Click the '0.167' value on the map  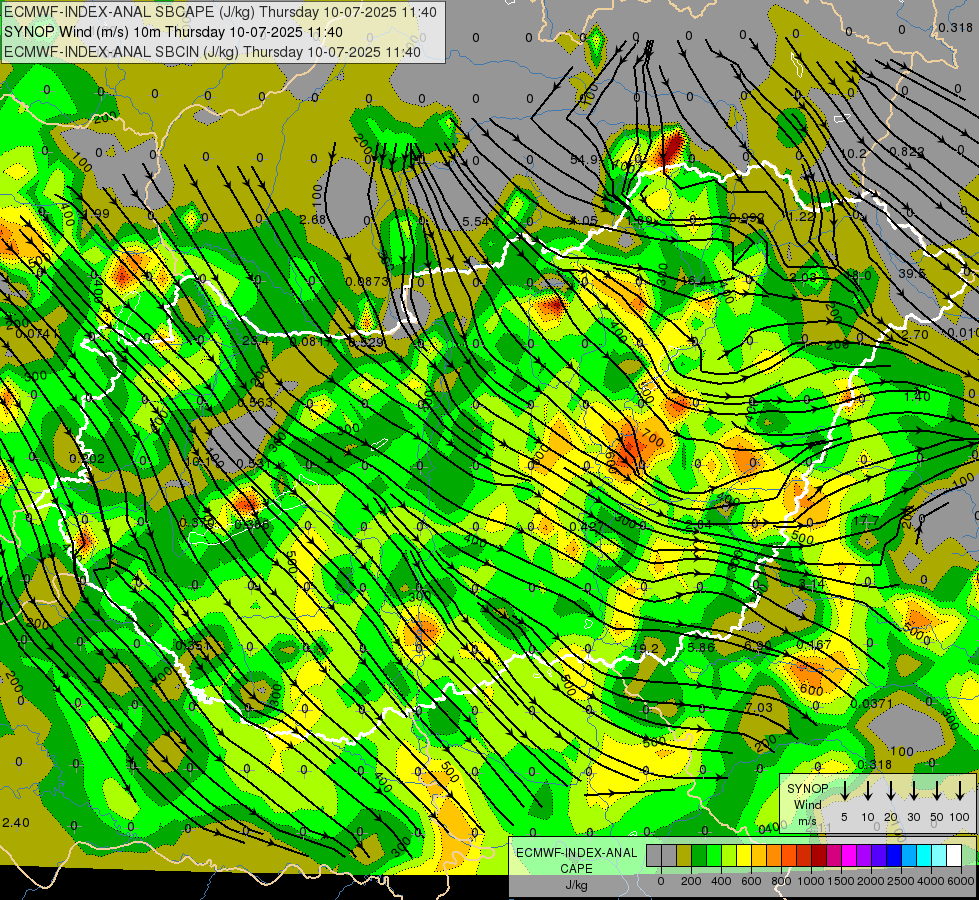[814, 645]
